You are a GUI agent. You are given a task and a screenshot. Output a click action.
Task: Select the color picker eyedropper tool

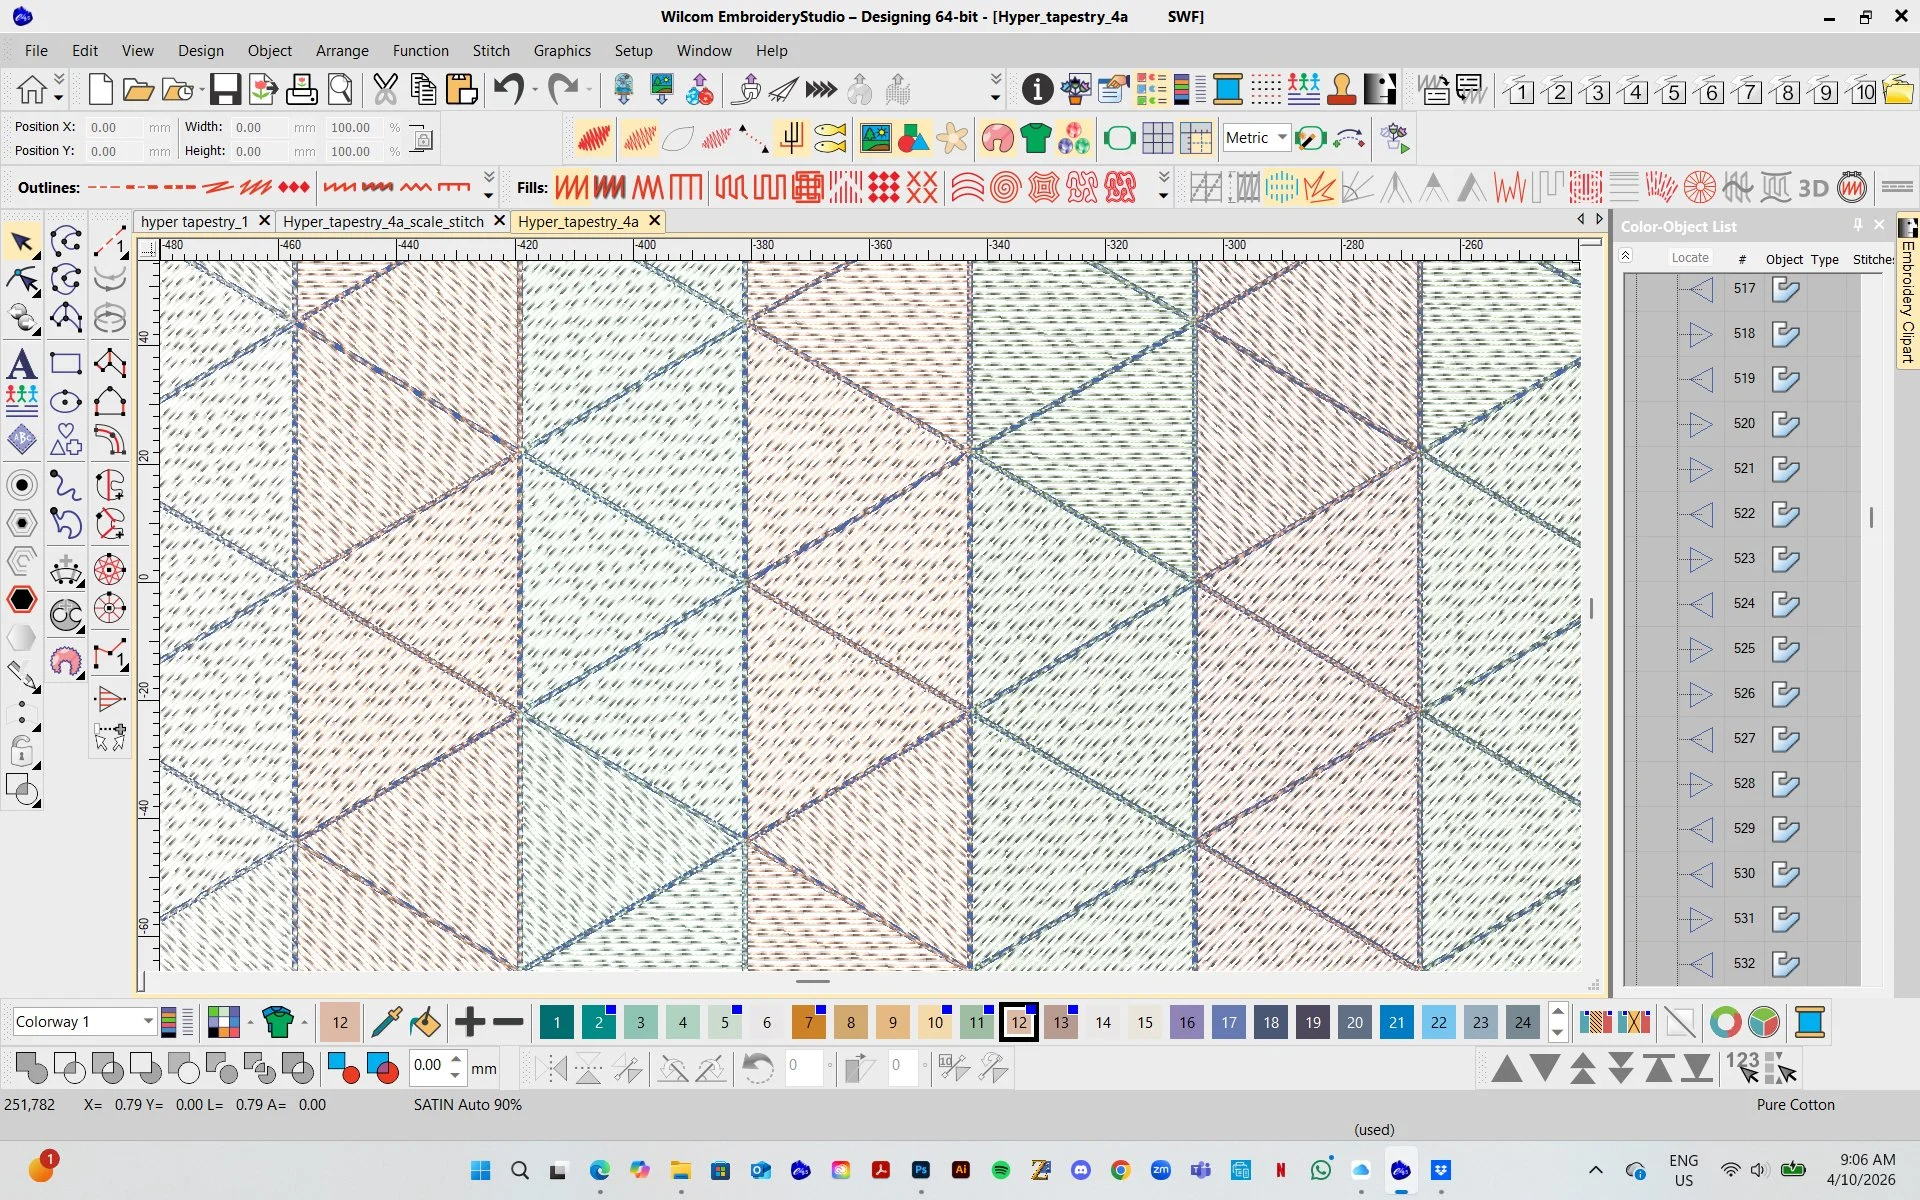[x=385, y=1021]
